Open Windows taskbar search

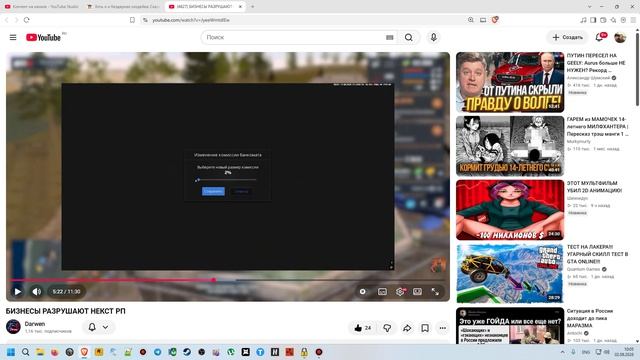click(x=26, y=352)
